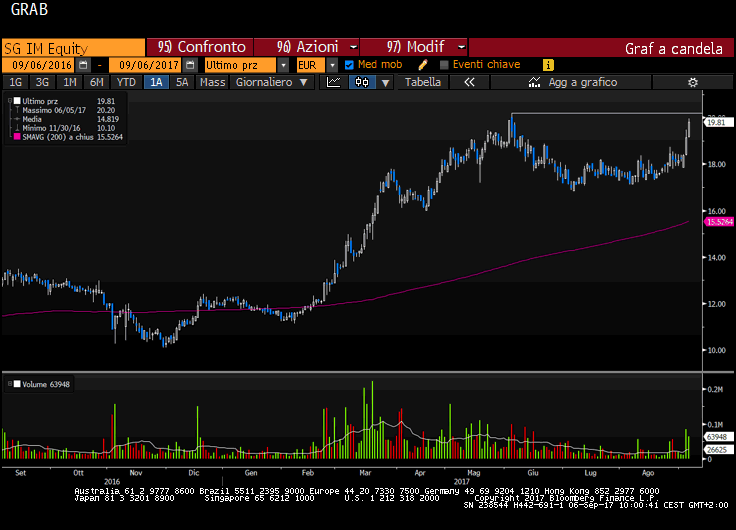Expand the Giornaliero periodicity dropdown
The width and height of the screenshot is (736, 530).
(269, 82)
